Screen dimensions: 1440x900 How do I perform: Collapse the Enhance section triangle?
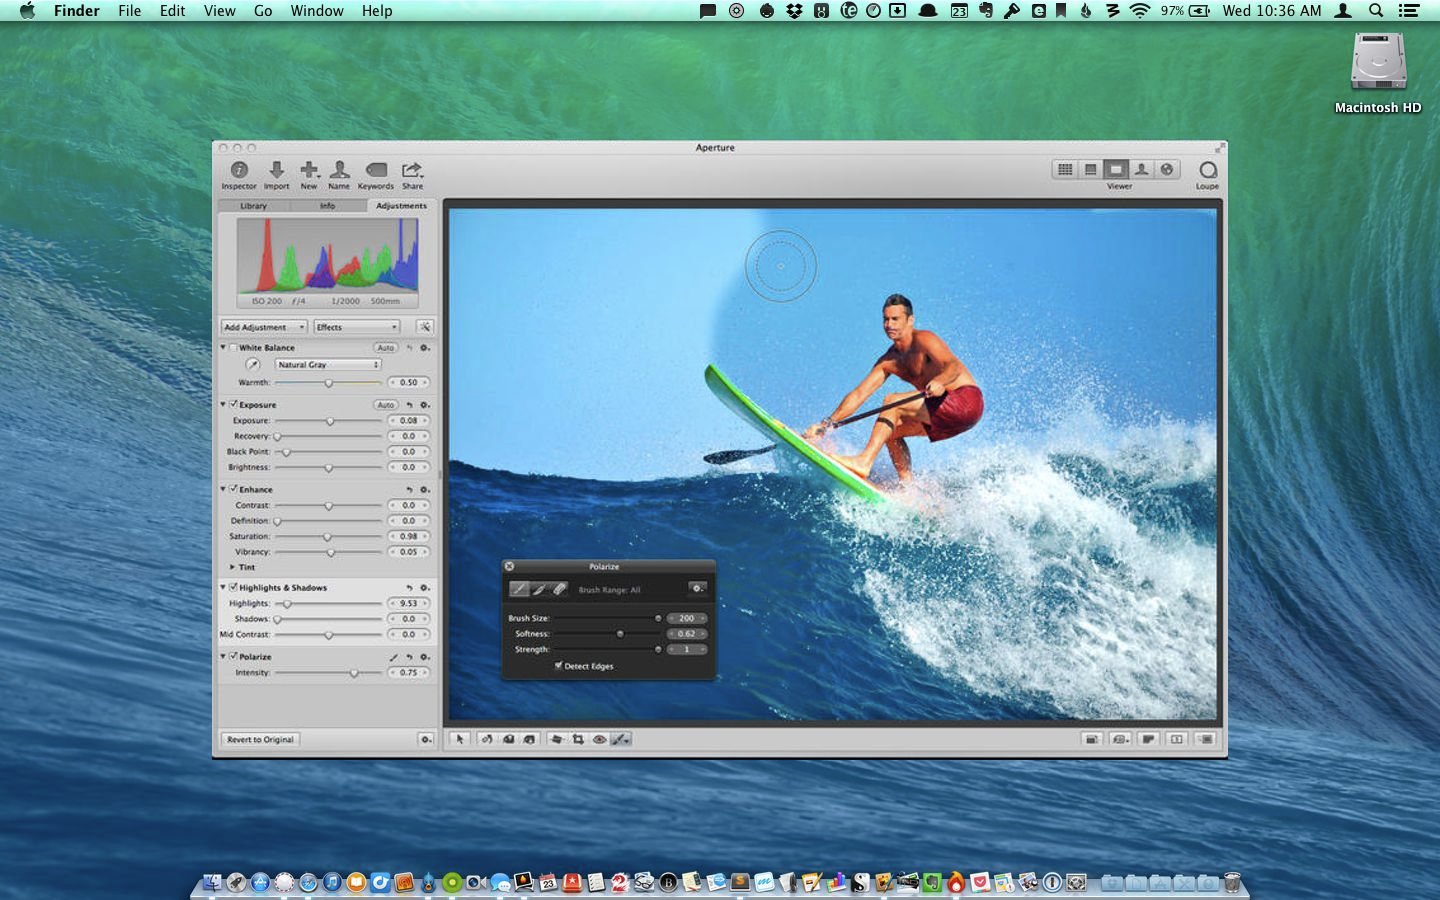pos(223,489)
